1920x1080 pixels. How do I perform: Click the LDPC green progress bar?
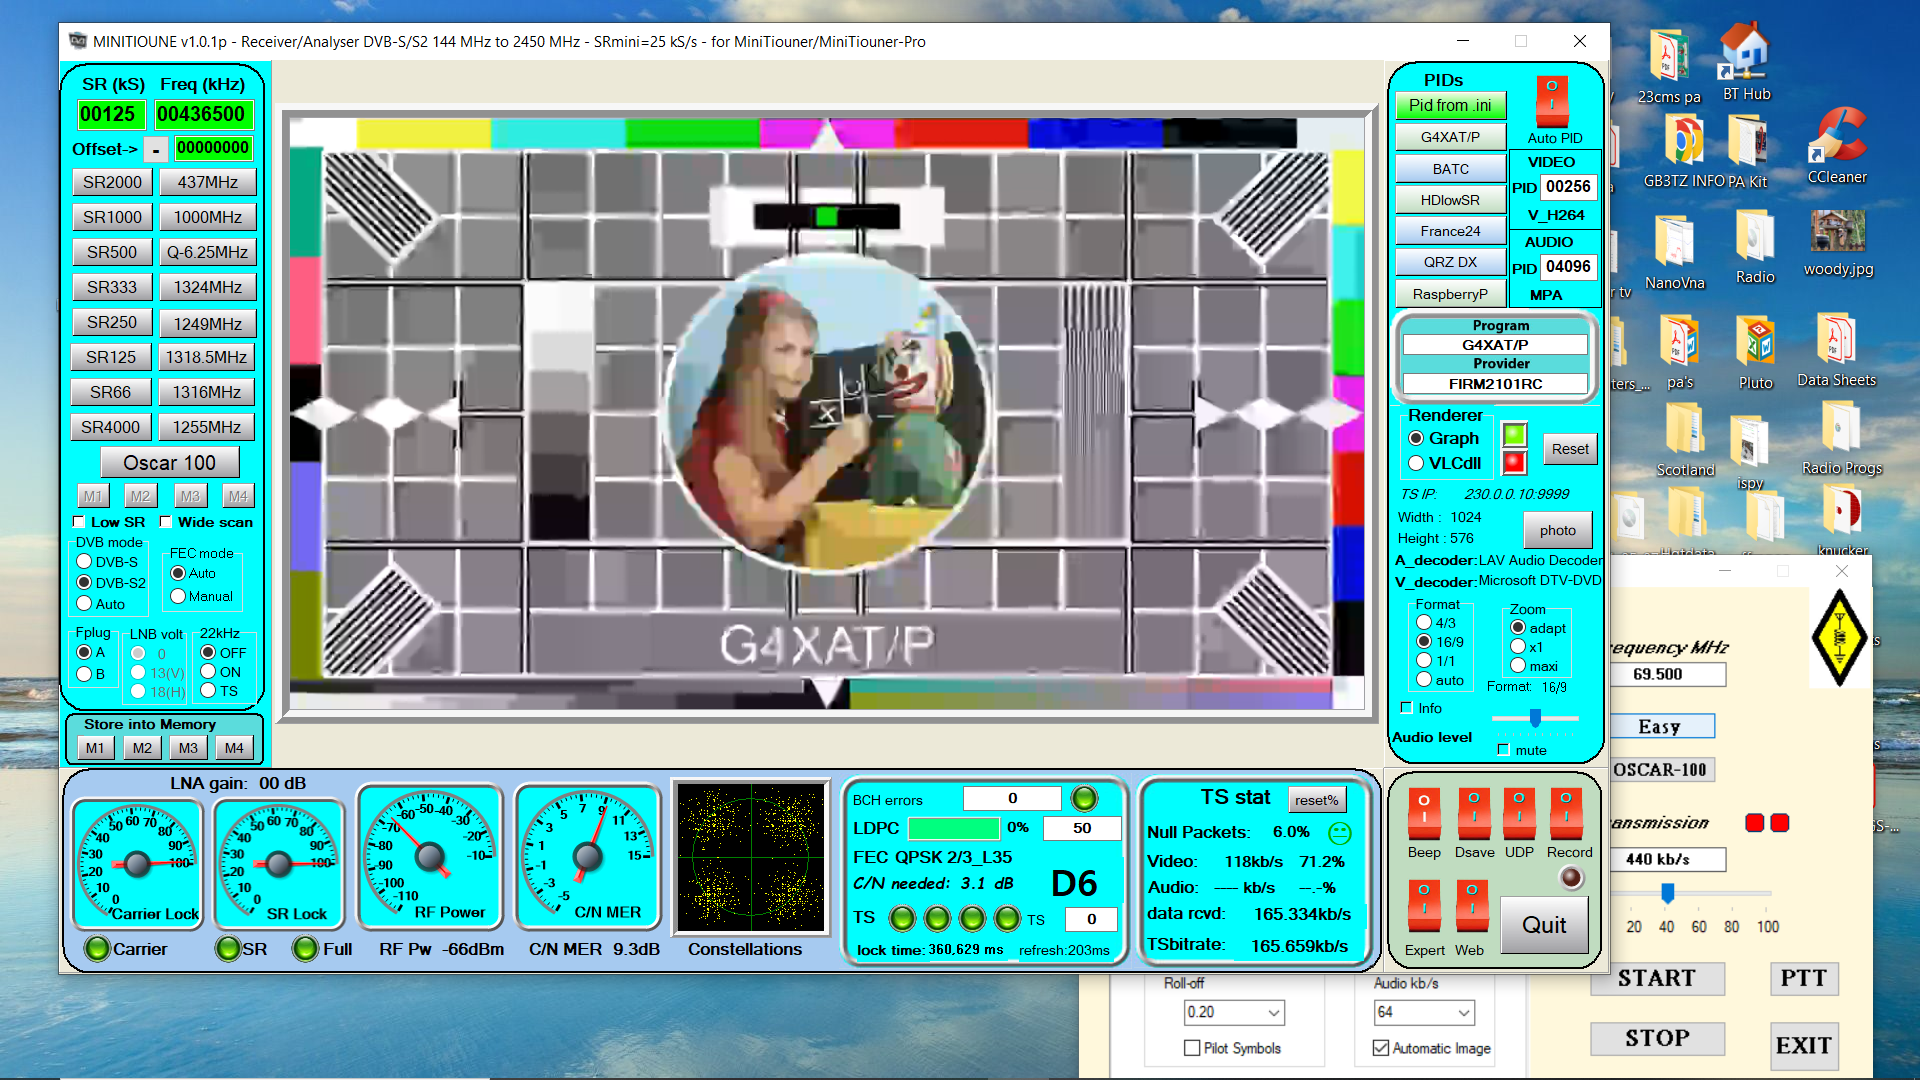coord(953,828)
